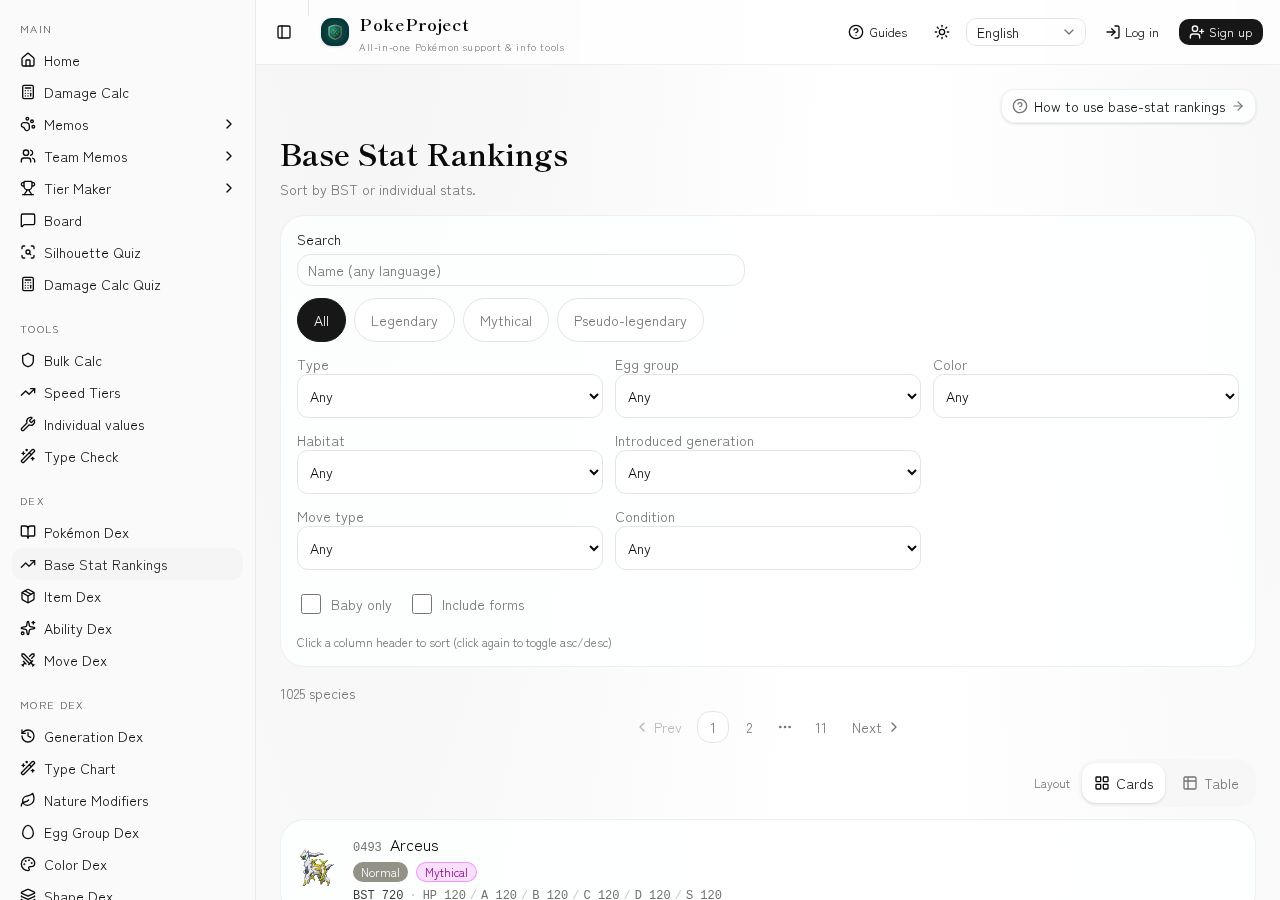Click the Name search input field

pyautogui.click(x=521, y=270)
